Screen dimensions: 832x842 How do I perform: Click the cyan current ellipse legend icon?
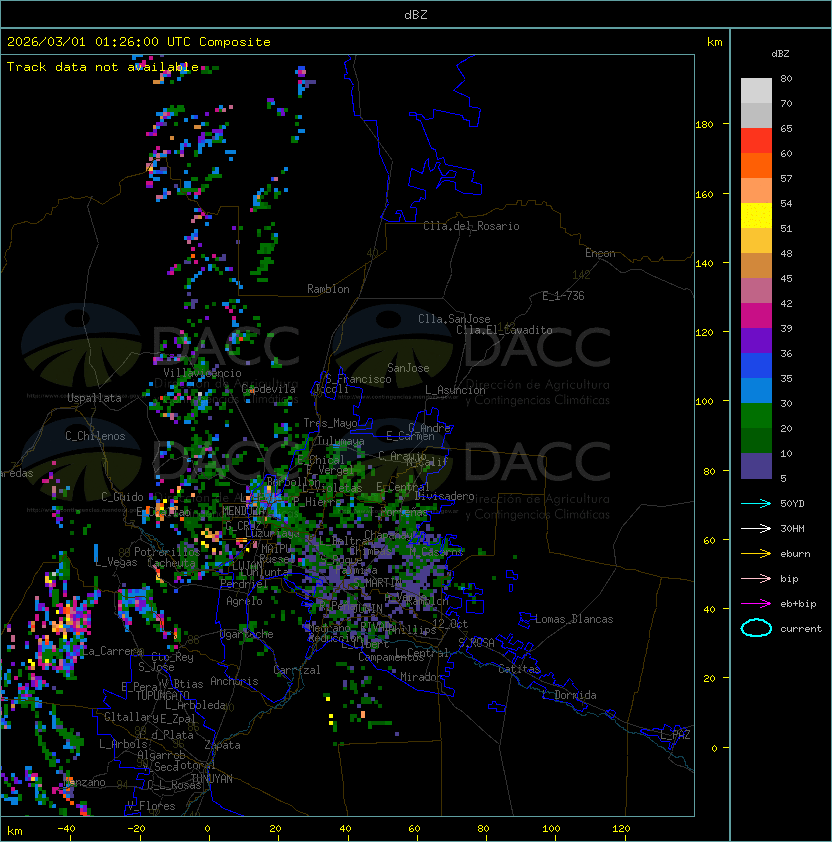(756, 628)
